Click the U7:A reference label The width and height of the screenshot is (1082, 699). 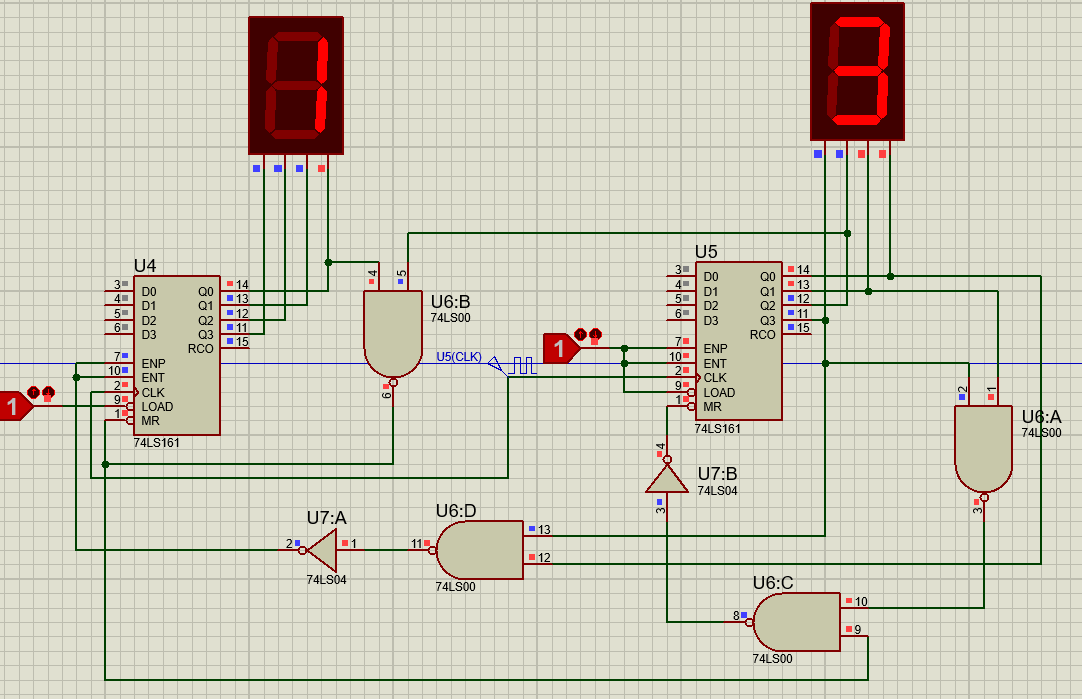[x=326, y=518]
